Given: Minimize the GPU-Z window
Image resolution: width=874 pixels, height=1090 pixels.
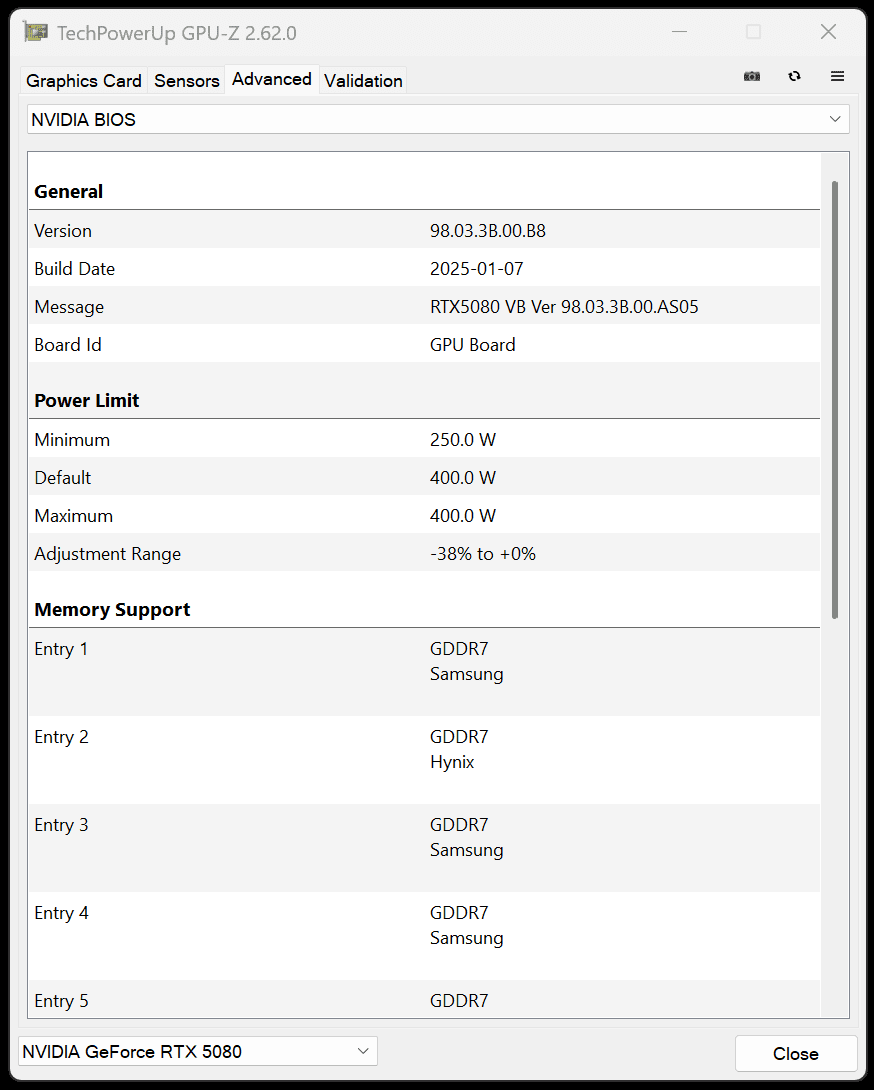Looking at the screenshot, I should tap(679, 32).
